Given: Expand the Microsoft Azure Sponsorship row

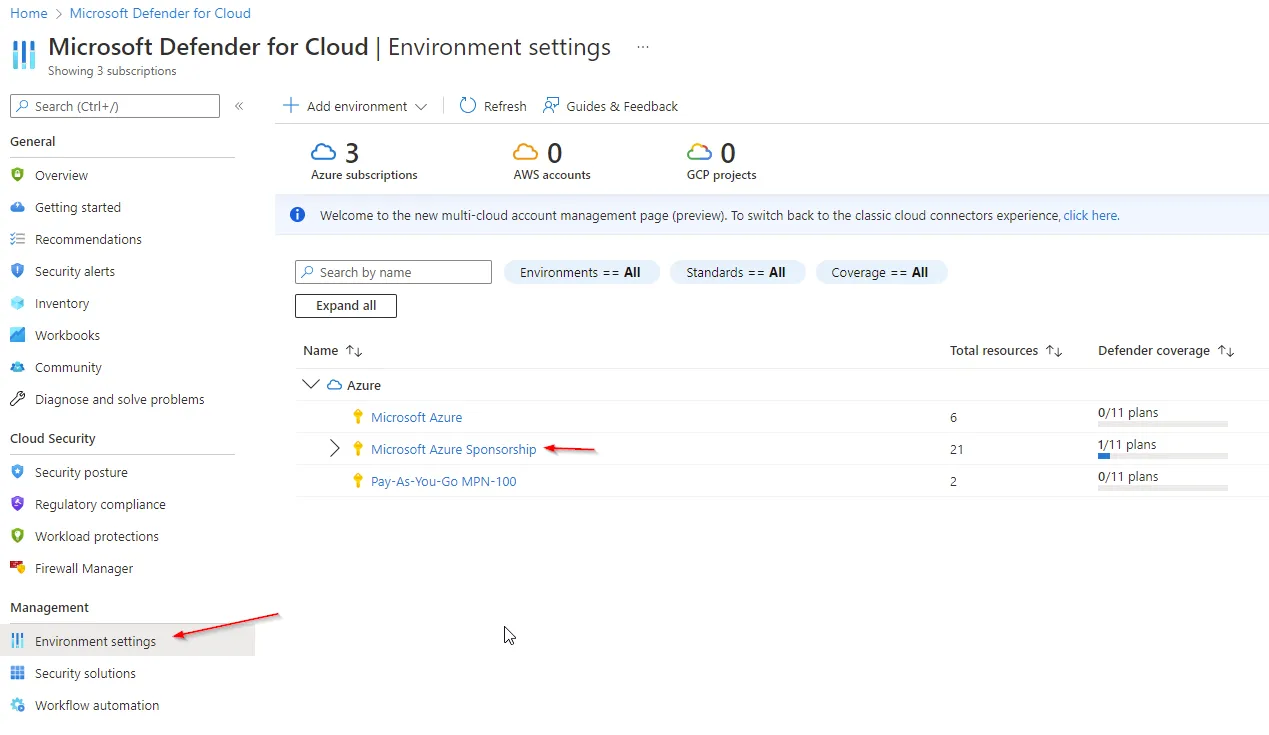Looking at the screenshot, I should click(335, 449).
